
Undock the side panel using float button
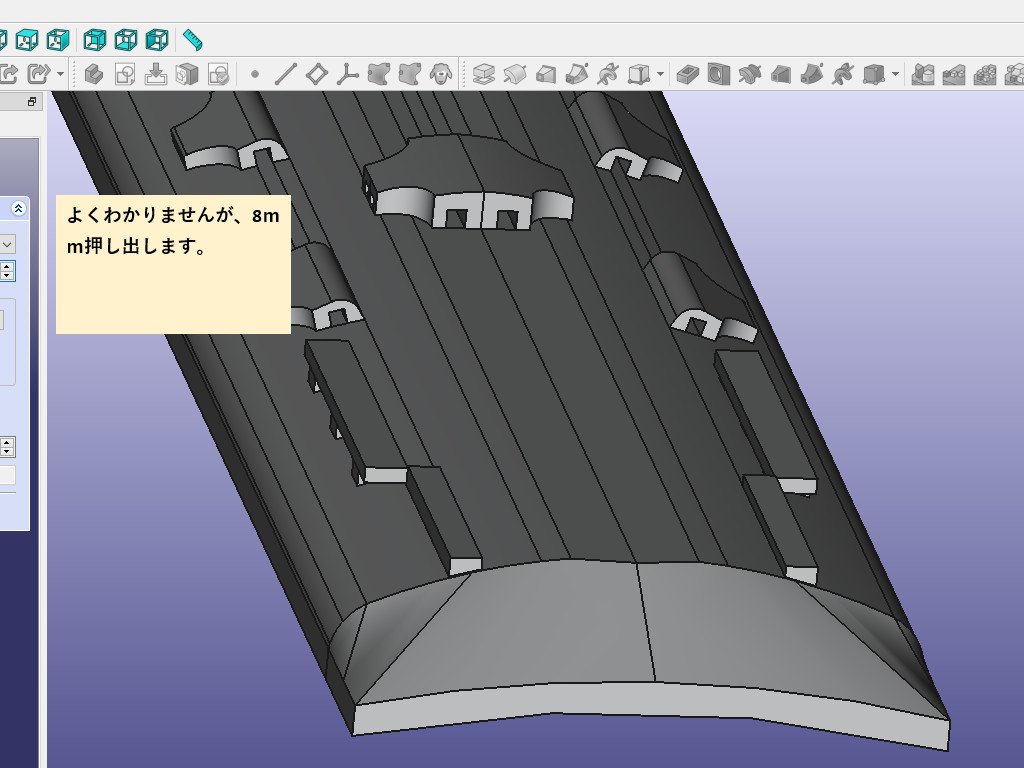point(31,102)
